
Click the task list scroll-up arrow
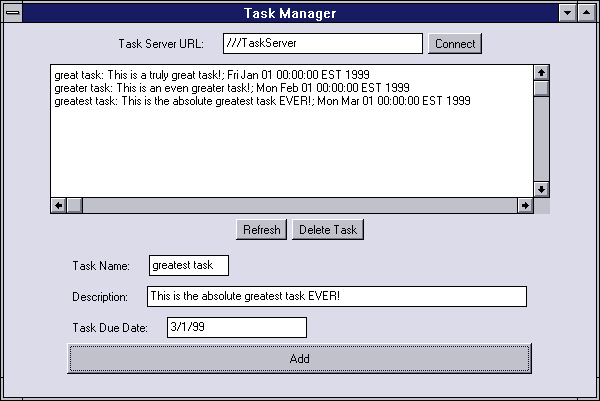[541, 73]
